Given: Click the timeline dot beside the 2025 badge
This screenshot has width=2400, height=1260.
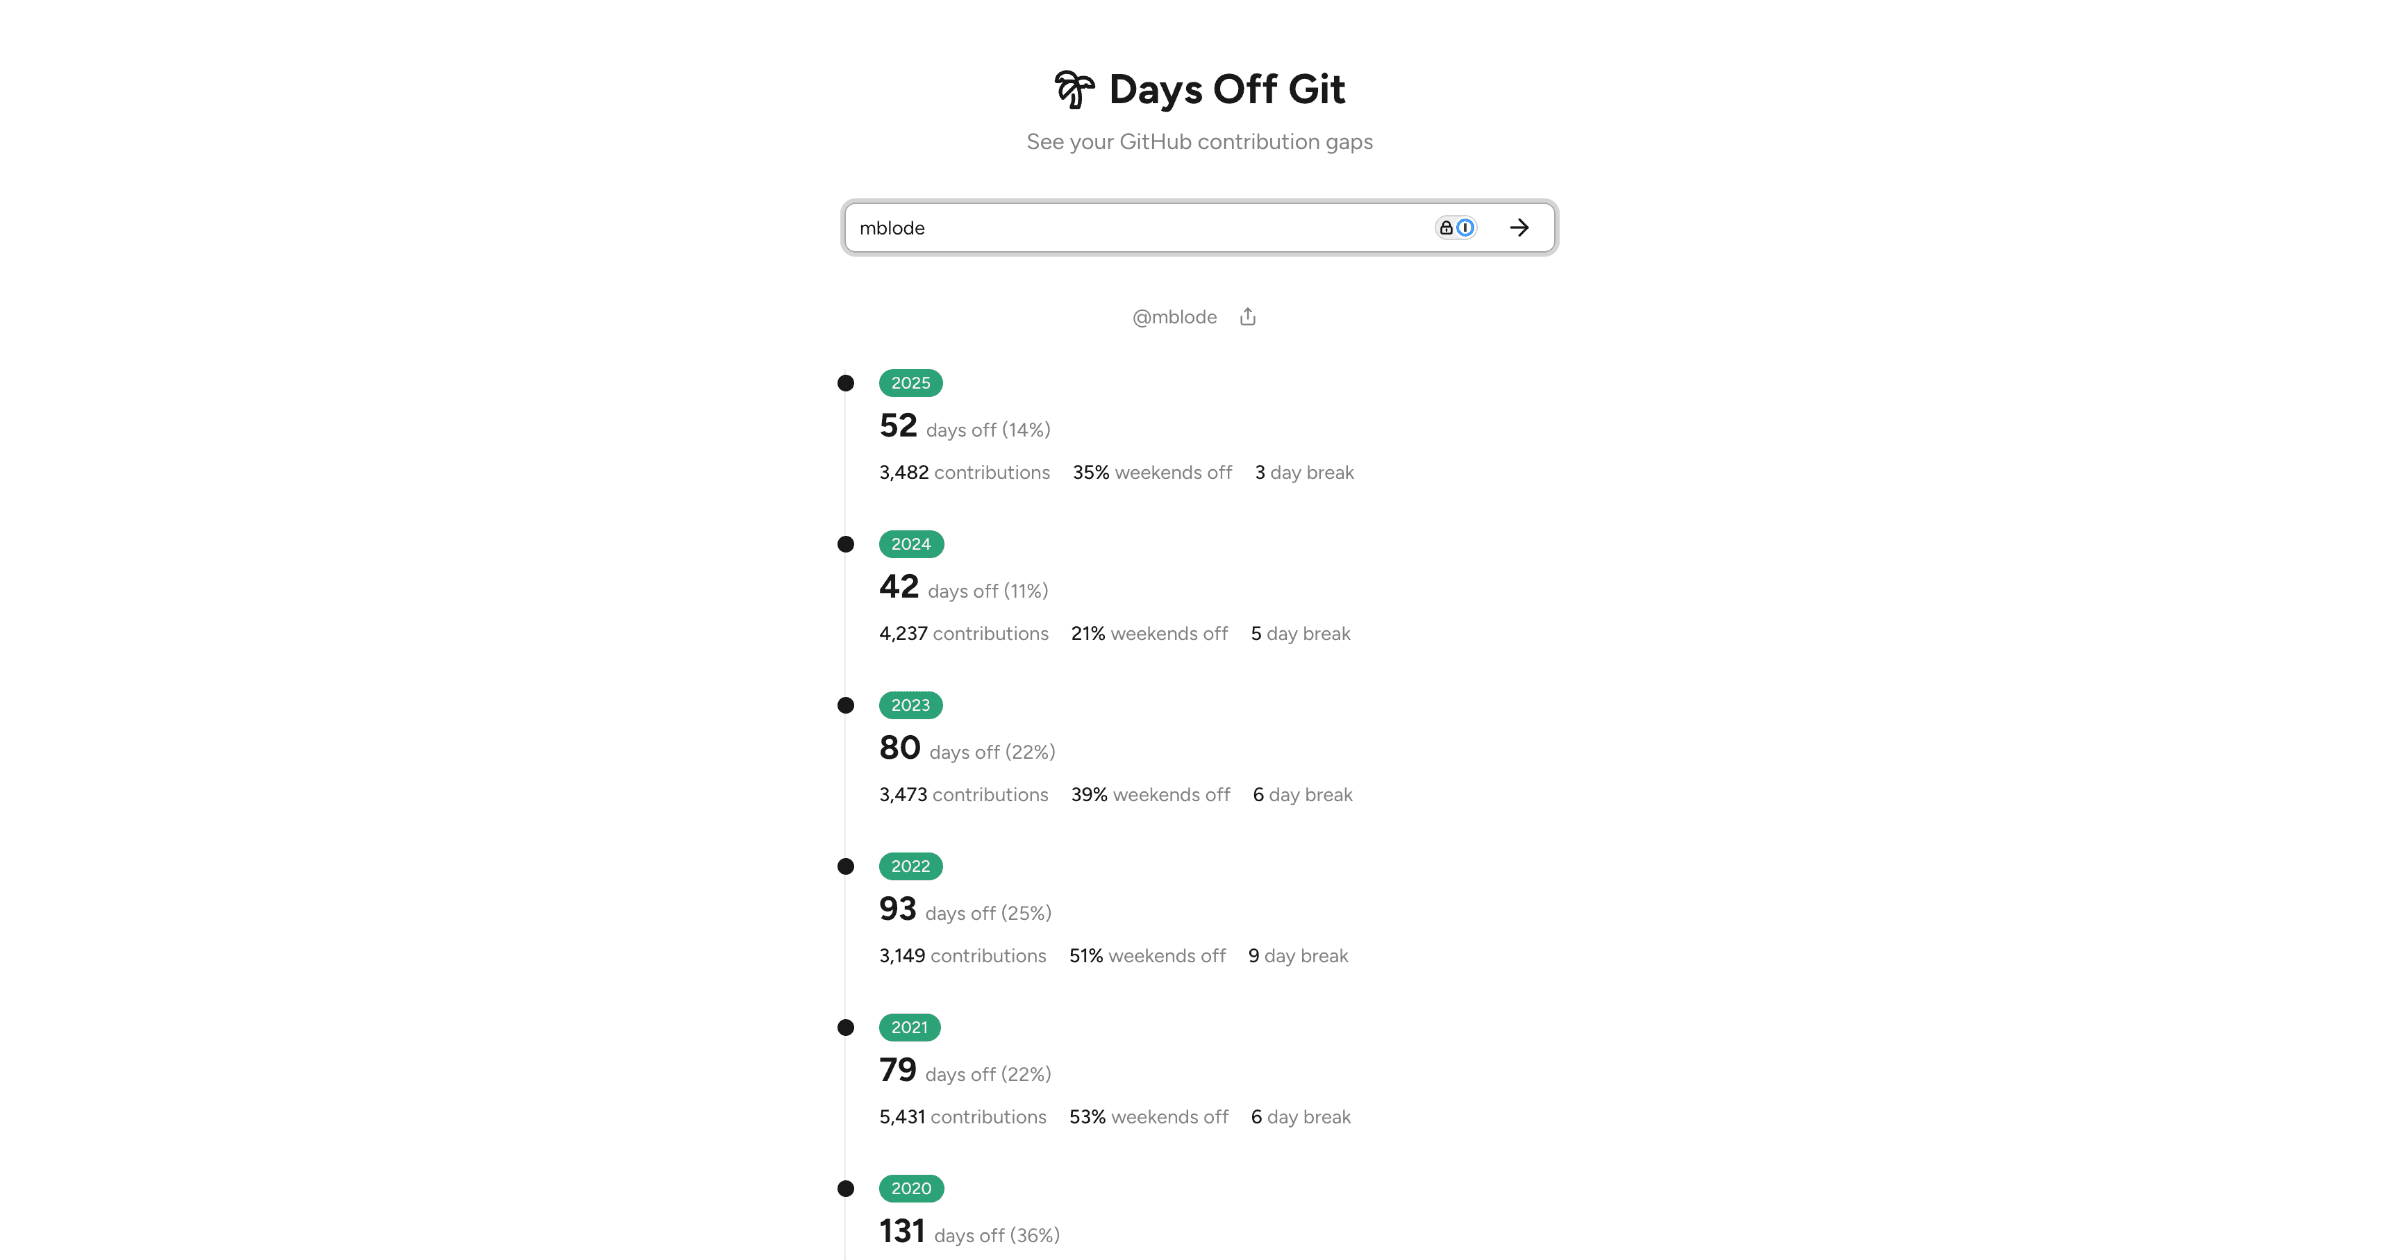Looking at the screenshot, I should (x=845, y=382).
